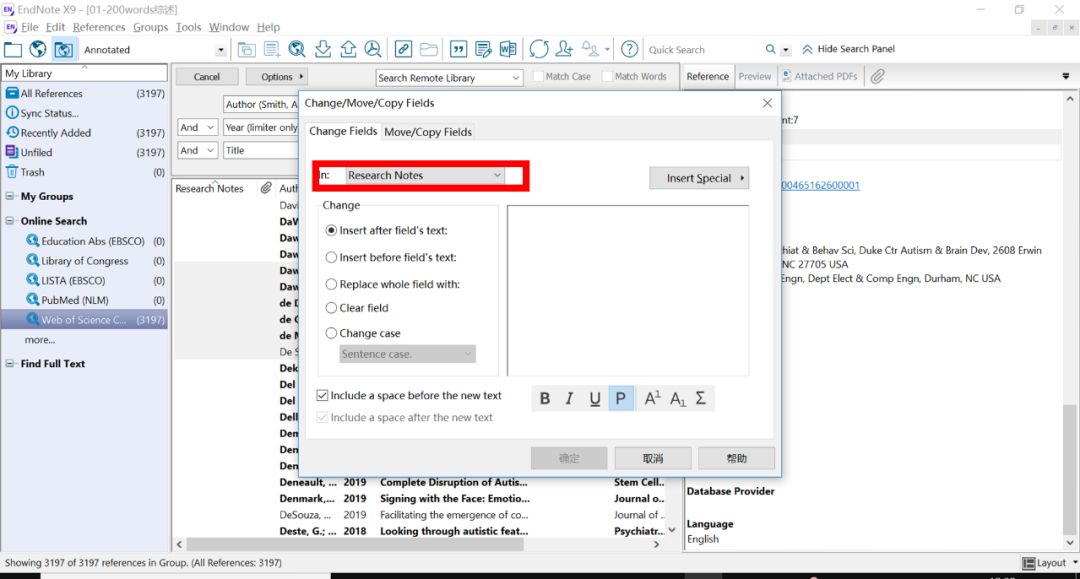This screenshot has width=1080, height=579.
Task: Open the Insert Special menu button
Action: (698, 178)
